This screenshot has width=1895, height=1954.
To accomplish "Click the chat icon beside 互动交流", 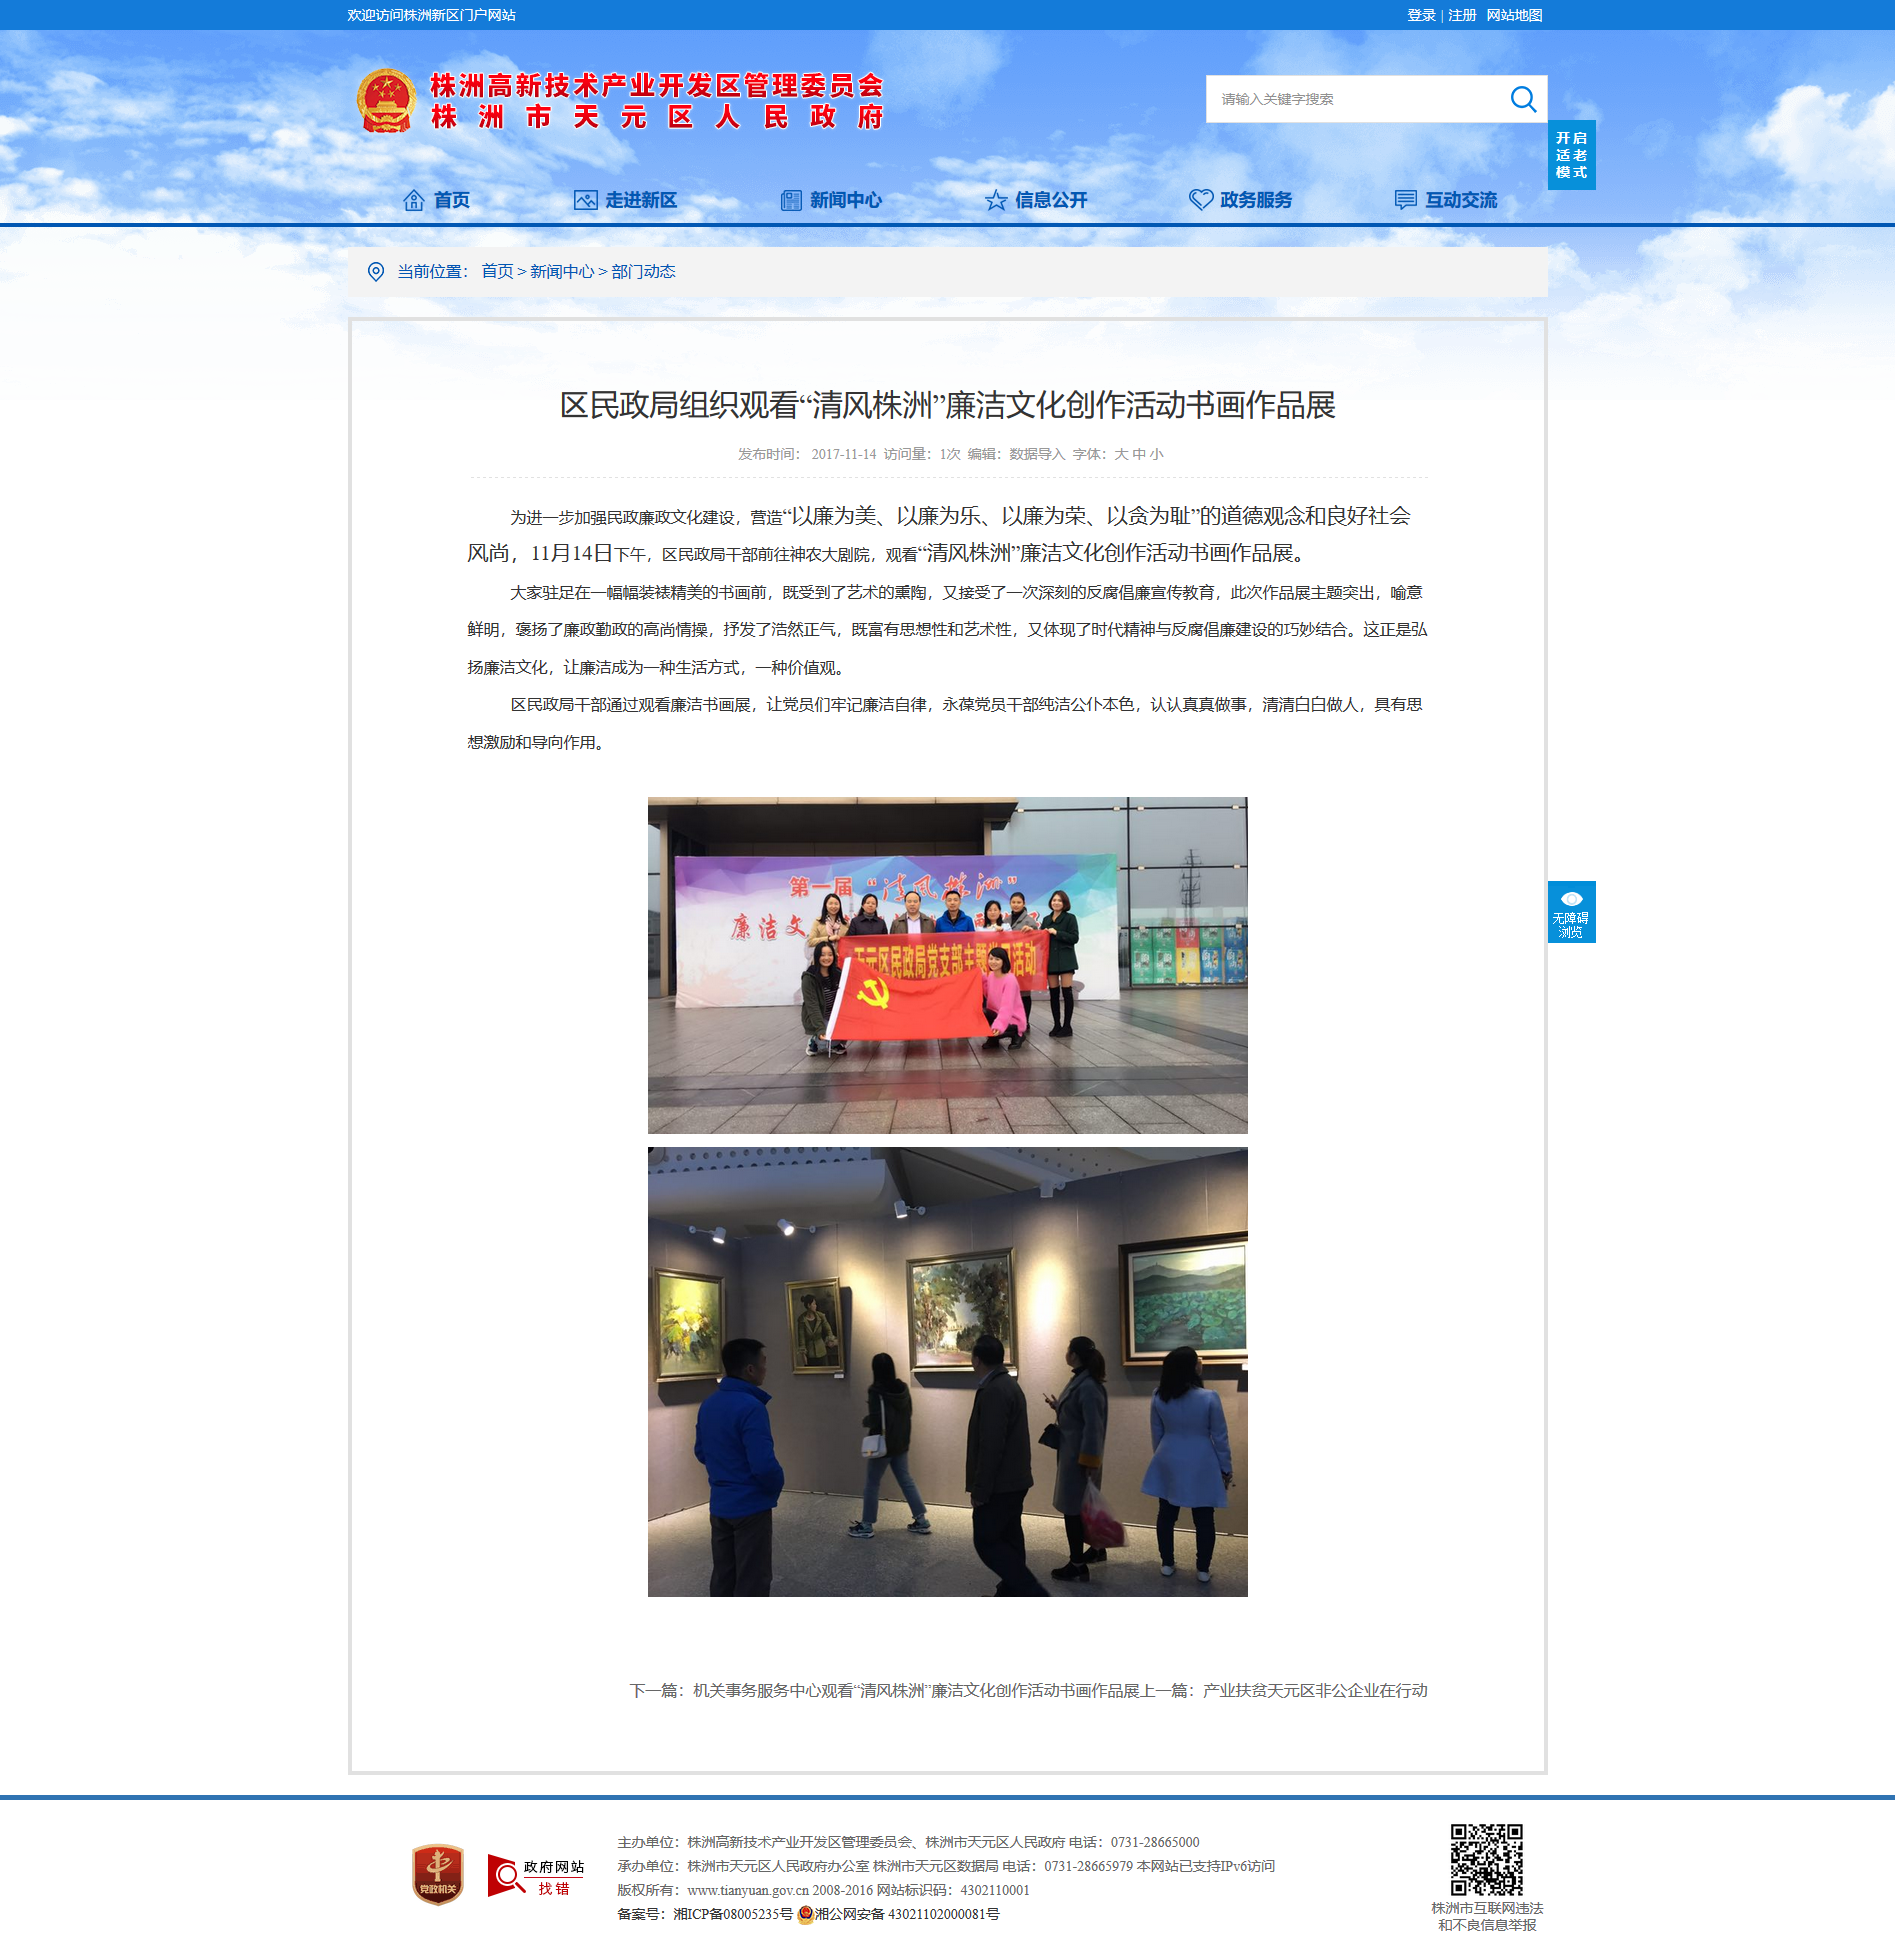I will pos(1405,200).
